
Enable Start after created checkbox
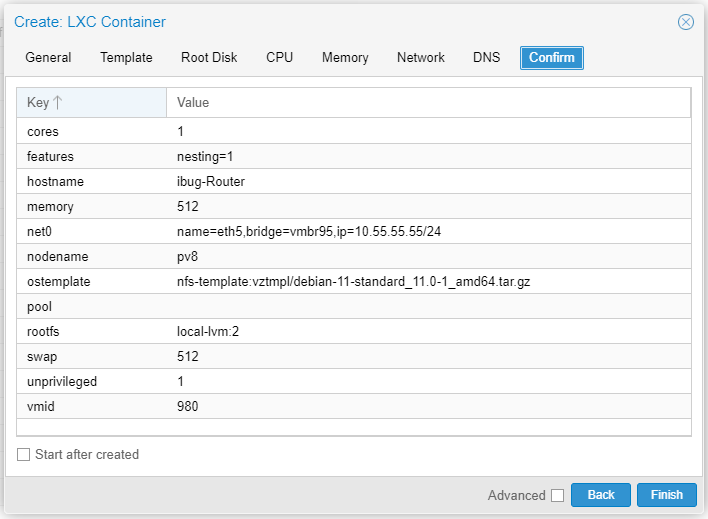point(23,454)
